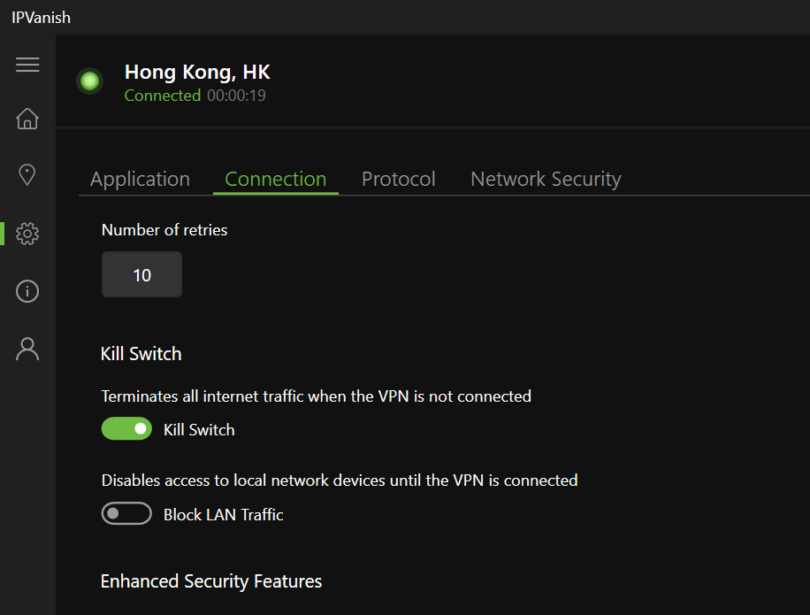The width and height of the screenshot is (810, 615).
Task: Select the Home icon in the sidebar
Action: [x=27, y=118]
